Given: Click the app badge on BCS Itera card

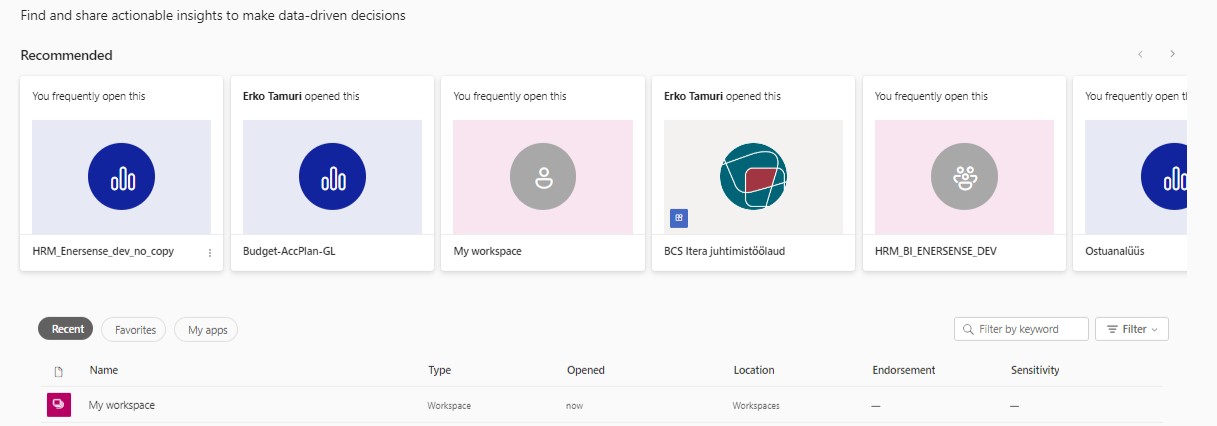Looking at the screenshot, I should click(x=679, y=217).
